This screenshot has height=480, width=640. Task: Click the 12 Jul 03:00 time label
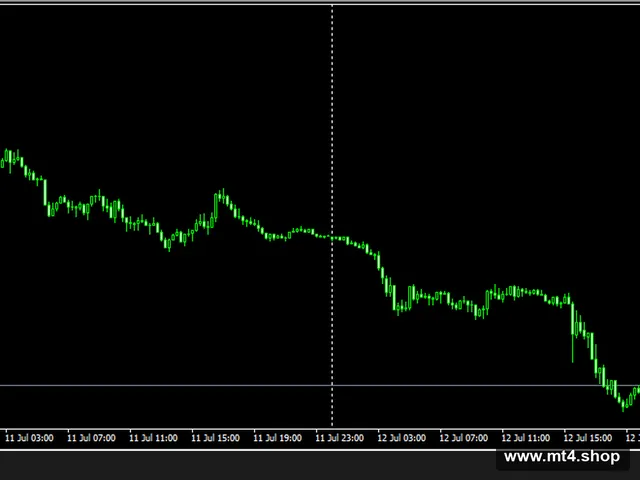pos(401,438)
